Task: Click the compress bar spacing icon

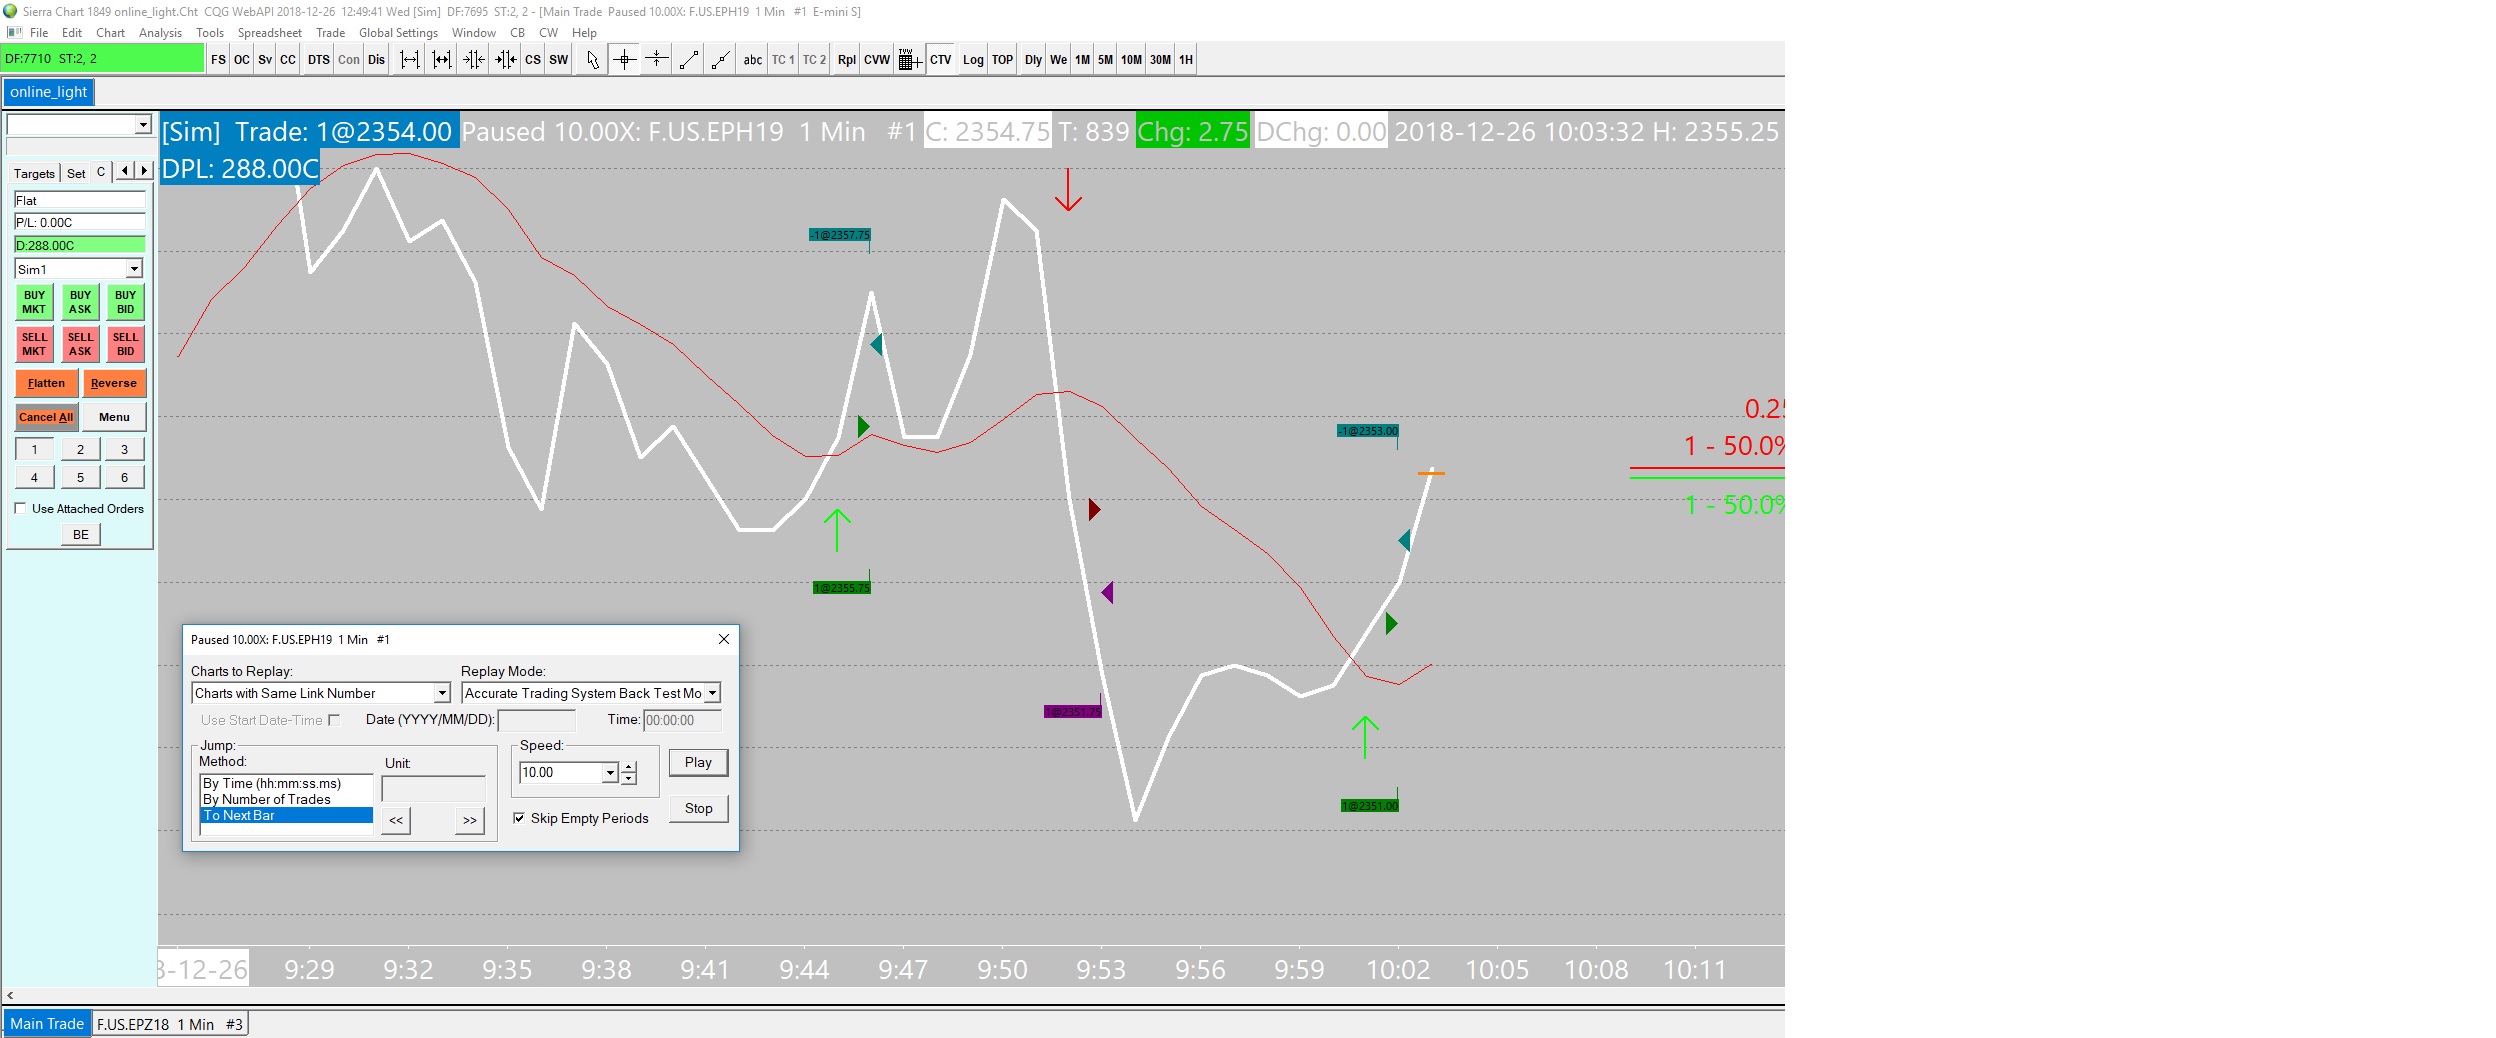Action: click(x=473, y=60)
